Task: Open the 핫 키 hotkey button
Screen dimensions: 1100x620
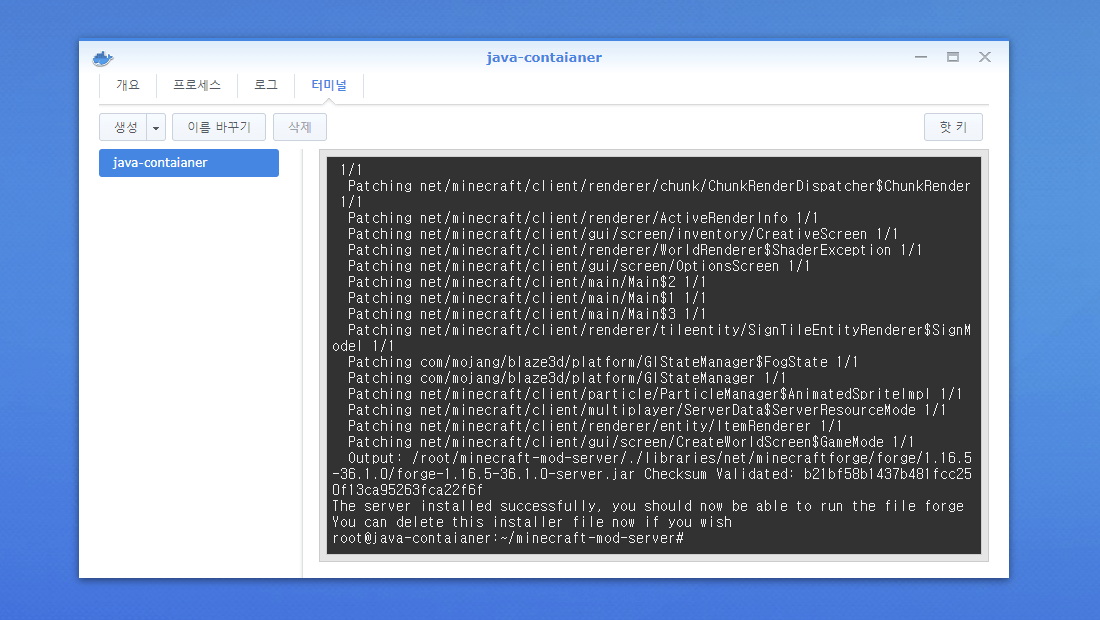Action: click(953, 127)
